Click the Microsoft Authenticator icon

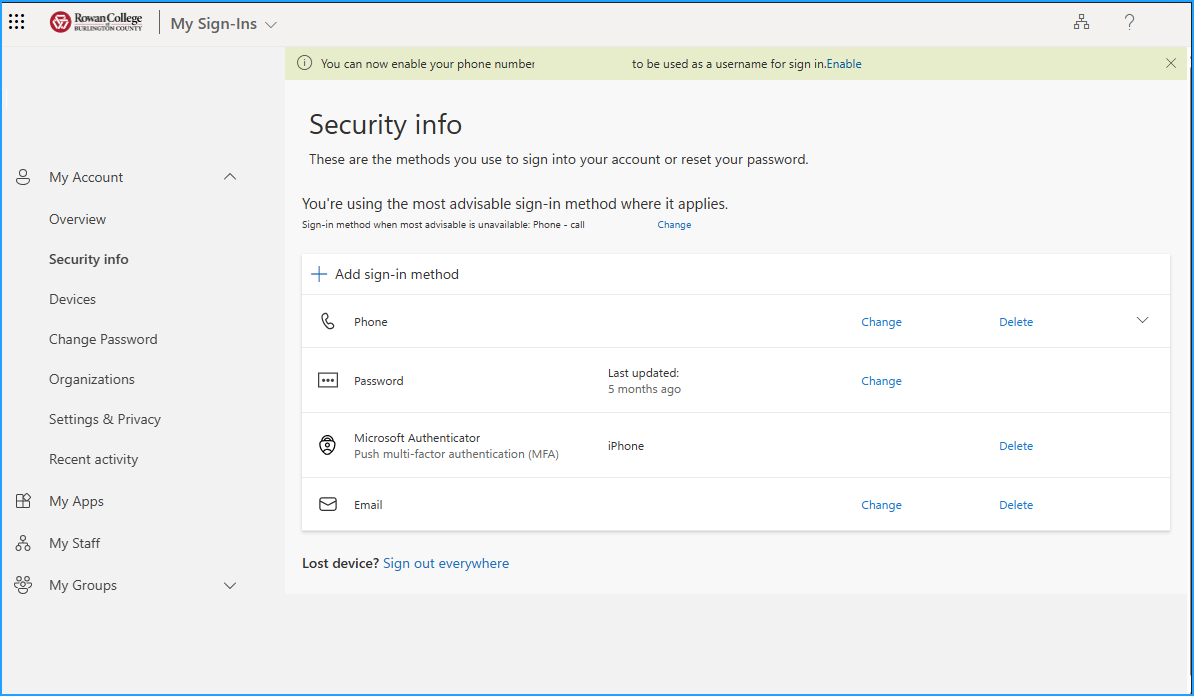pyautogui.click(x=327, y=444)
